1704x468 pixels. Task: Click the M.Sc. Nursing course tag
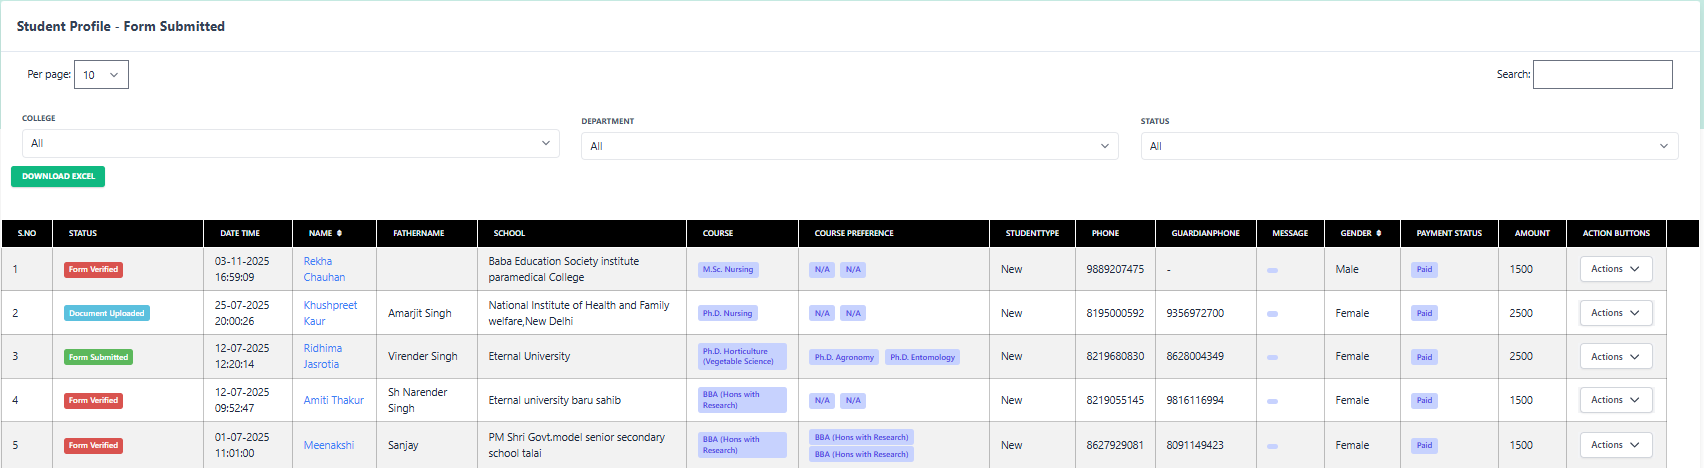[x=728, y=269]
